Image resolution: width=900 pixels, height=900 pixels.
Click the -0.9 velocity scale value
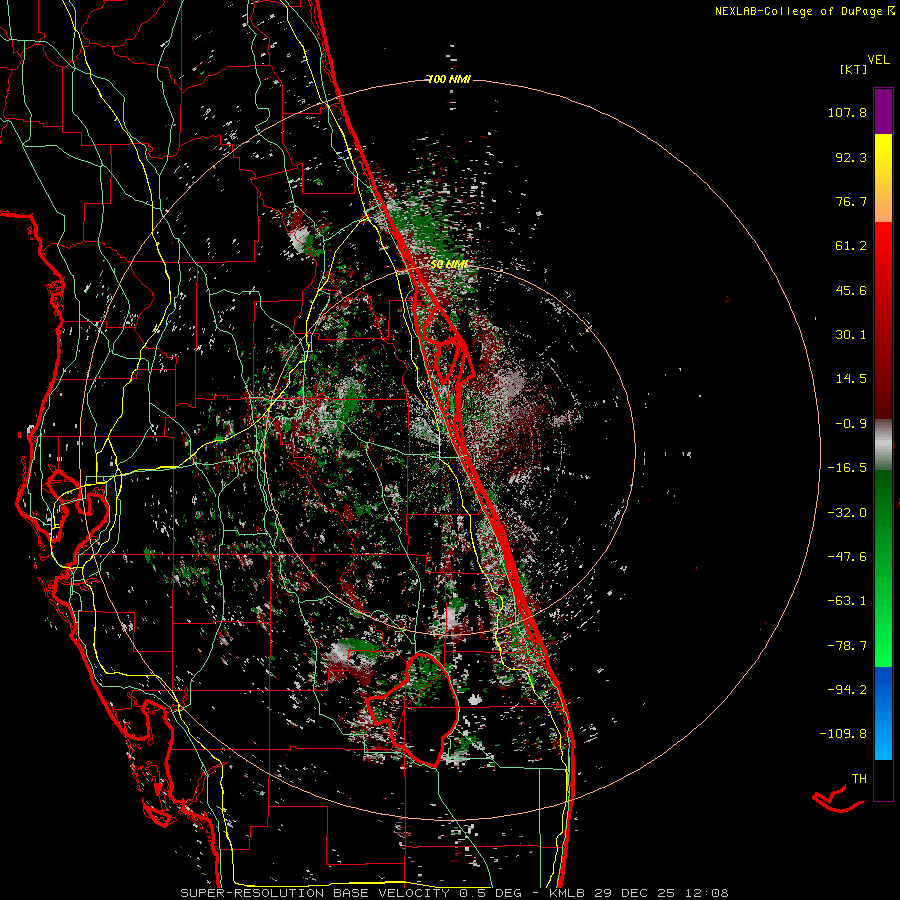(x=851, y=424)
